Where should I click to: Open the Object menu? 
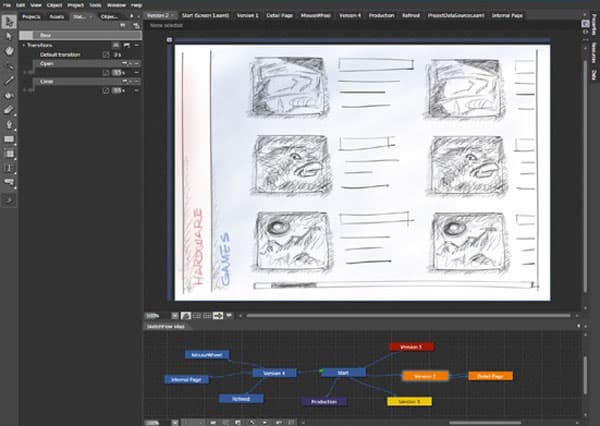point(54,5)
